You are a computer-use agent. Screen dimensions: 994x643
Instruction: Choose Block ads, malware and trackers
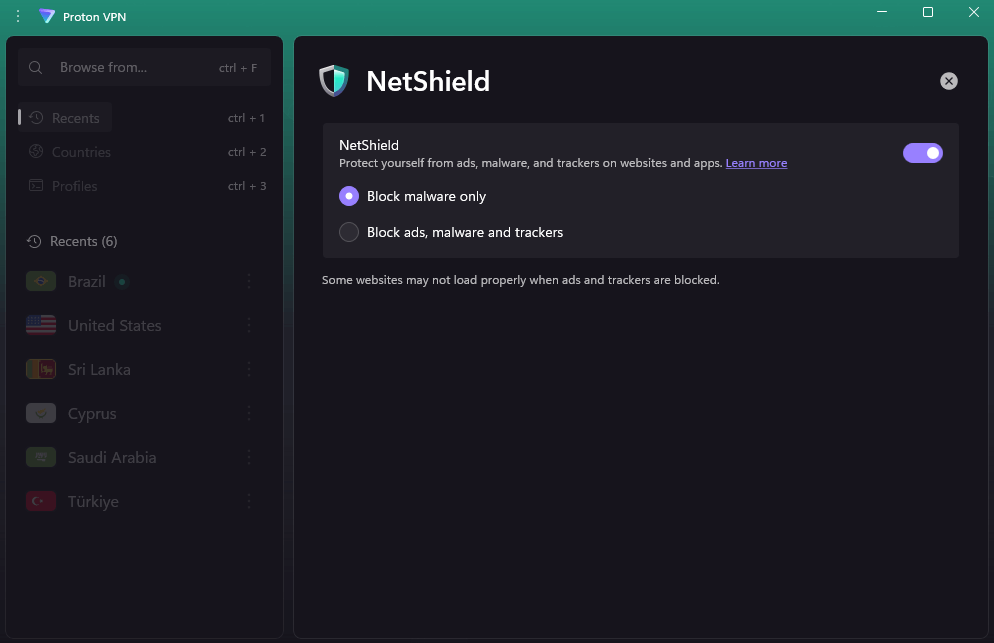coord(348,232)
